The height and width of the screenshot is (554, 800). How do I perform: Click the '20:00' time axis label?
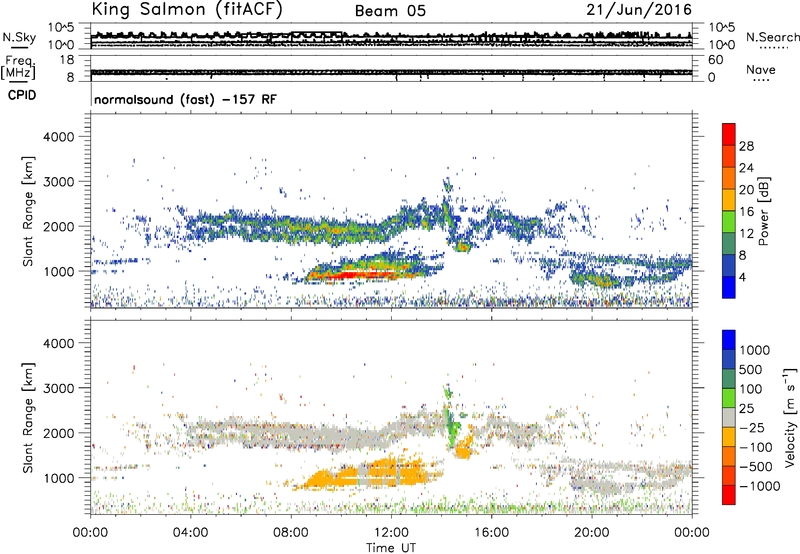592,533
